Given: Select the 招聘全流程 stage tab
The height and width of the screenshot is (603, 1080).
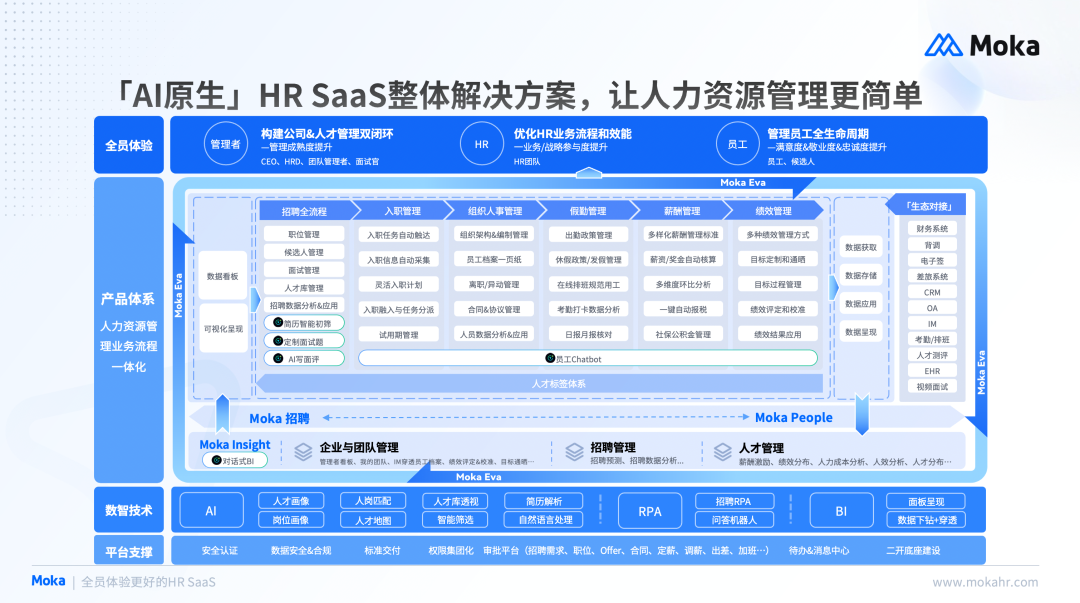Looking at the screenshot, I should click(307, 211).
